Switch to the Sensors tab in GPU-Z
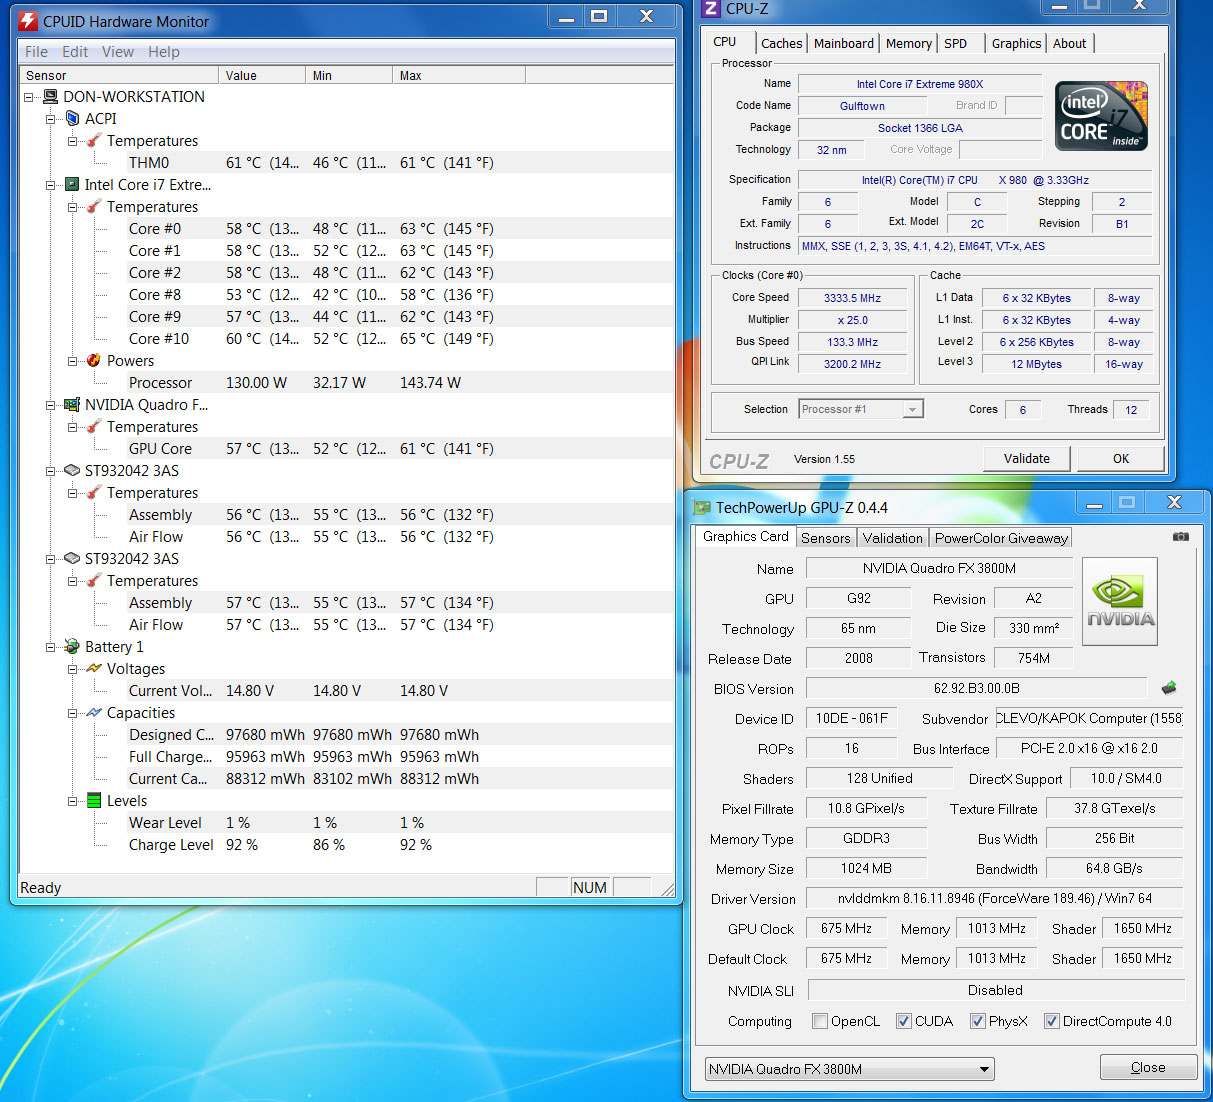This screenshot has height=1102, width=1213. (826, 538)
